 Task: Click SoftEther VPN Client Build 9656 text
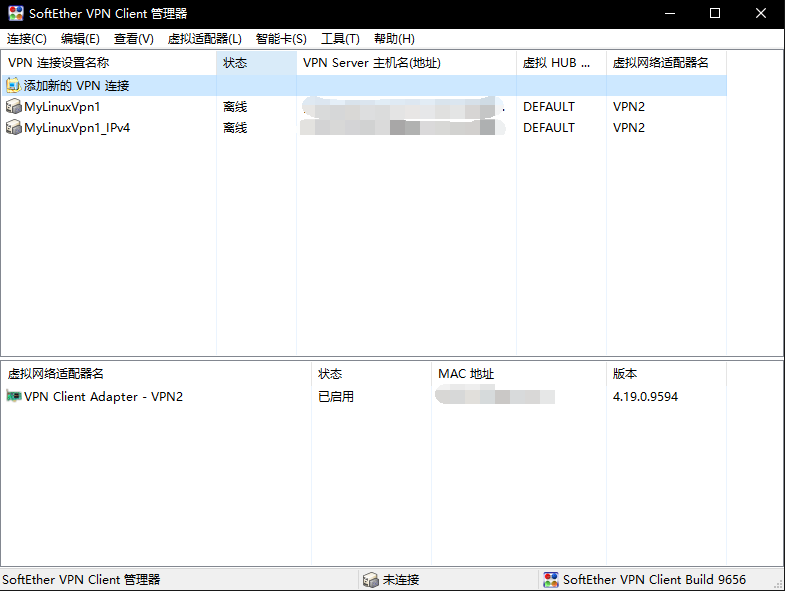click(x=654, y=579)
